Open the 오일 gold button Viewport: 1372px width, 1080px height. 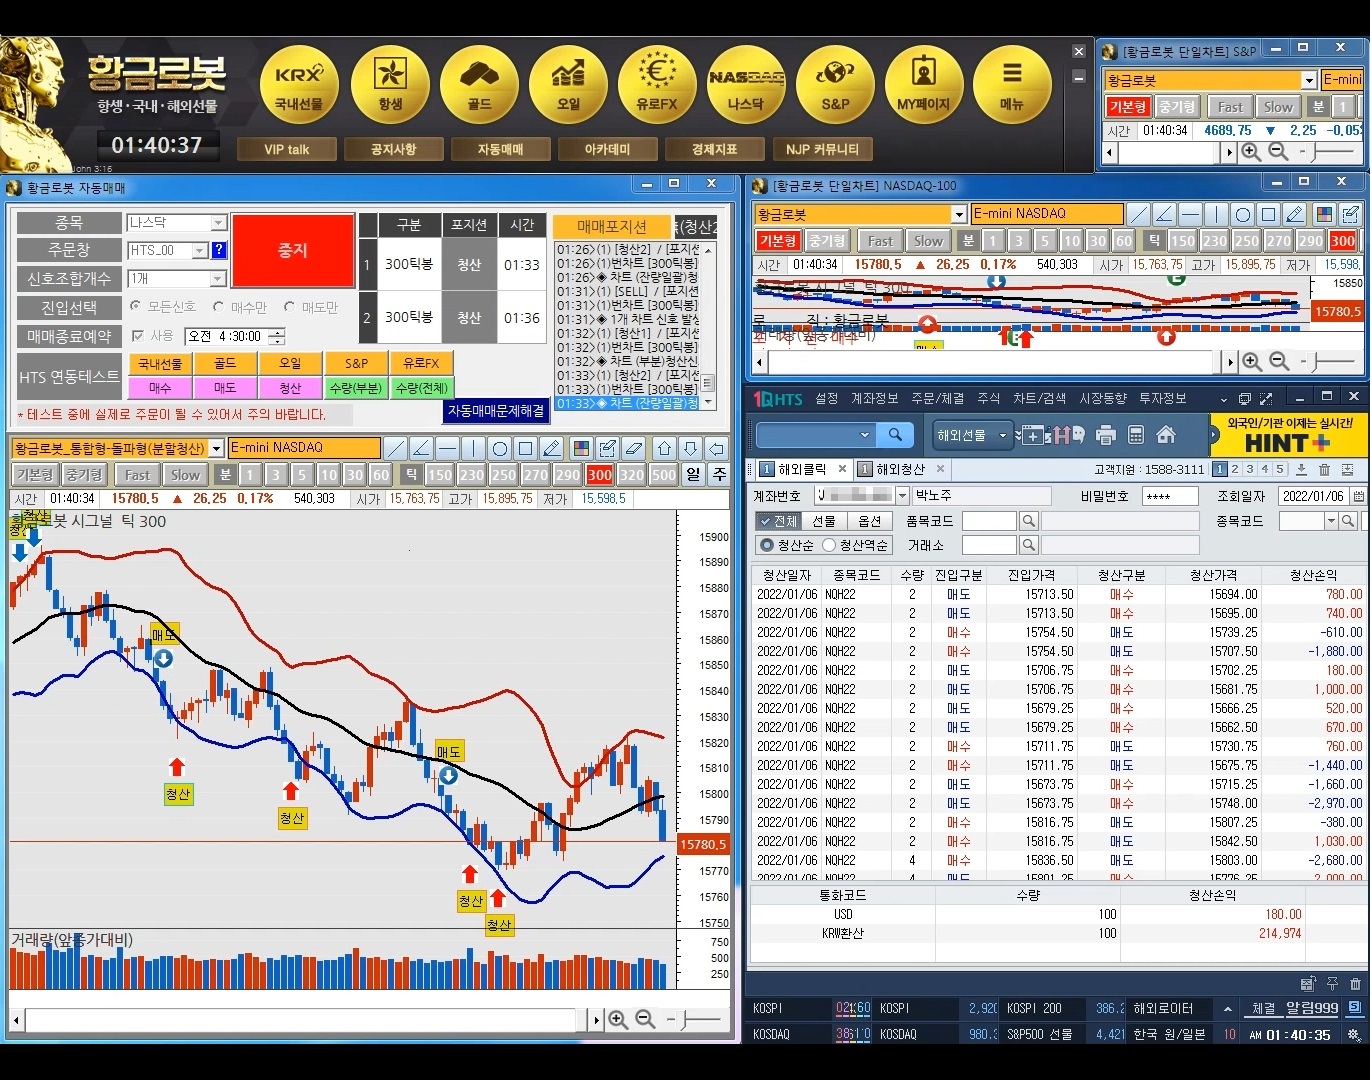point(568,85)
